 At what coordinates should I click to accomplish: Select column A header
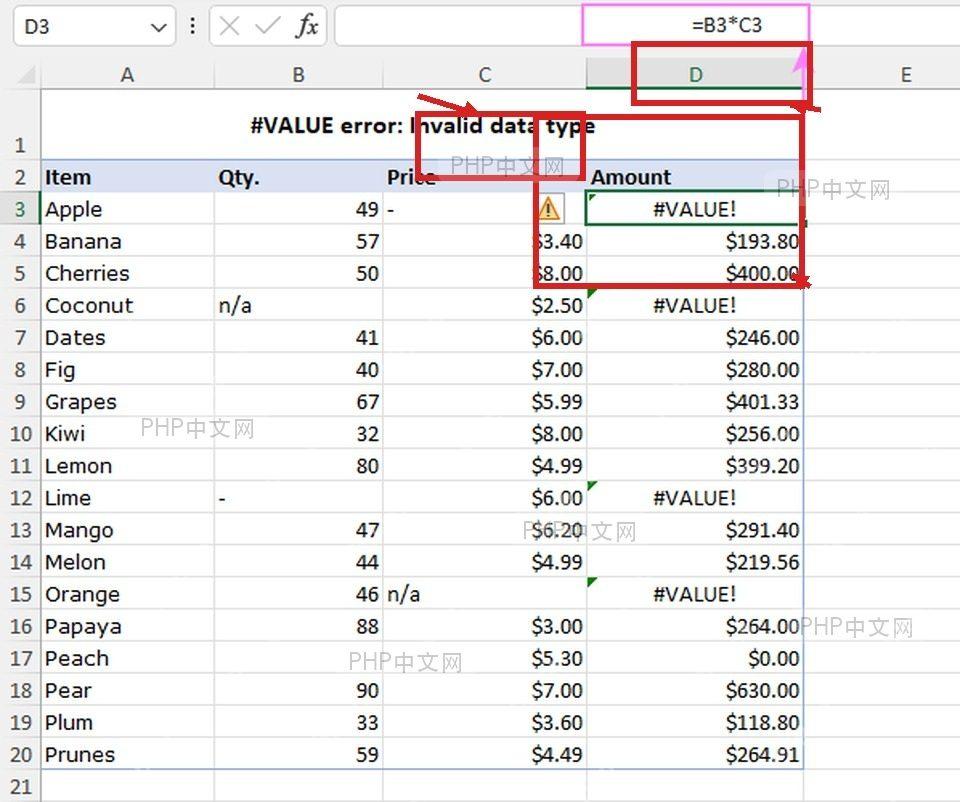coord(127,75)
